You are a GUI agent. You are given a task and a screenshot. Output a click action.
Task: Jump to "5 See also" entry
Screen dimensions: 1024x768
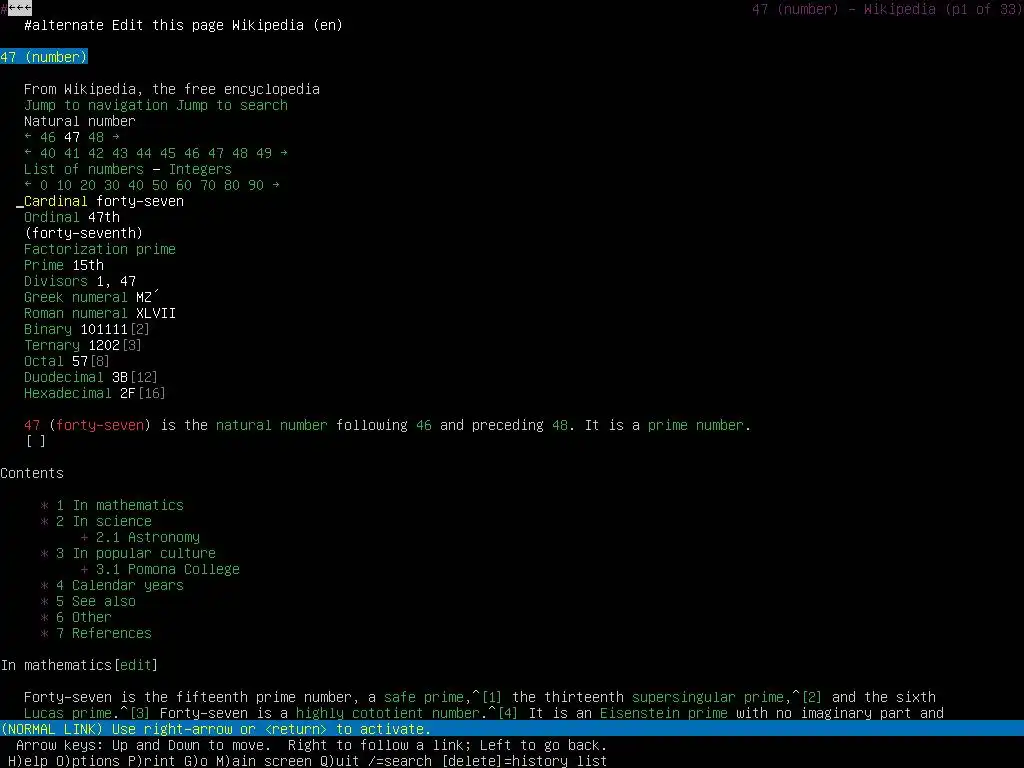(96, 601)
